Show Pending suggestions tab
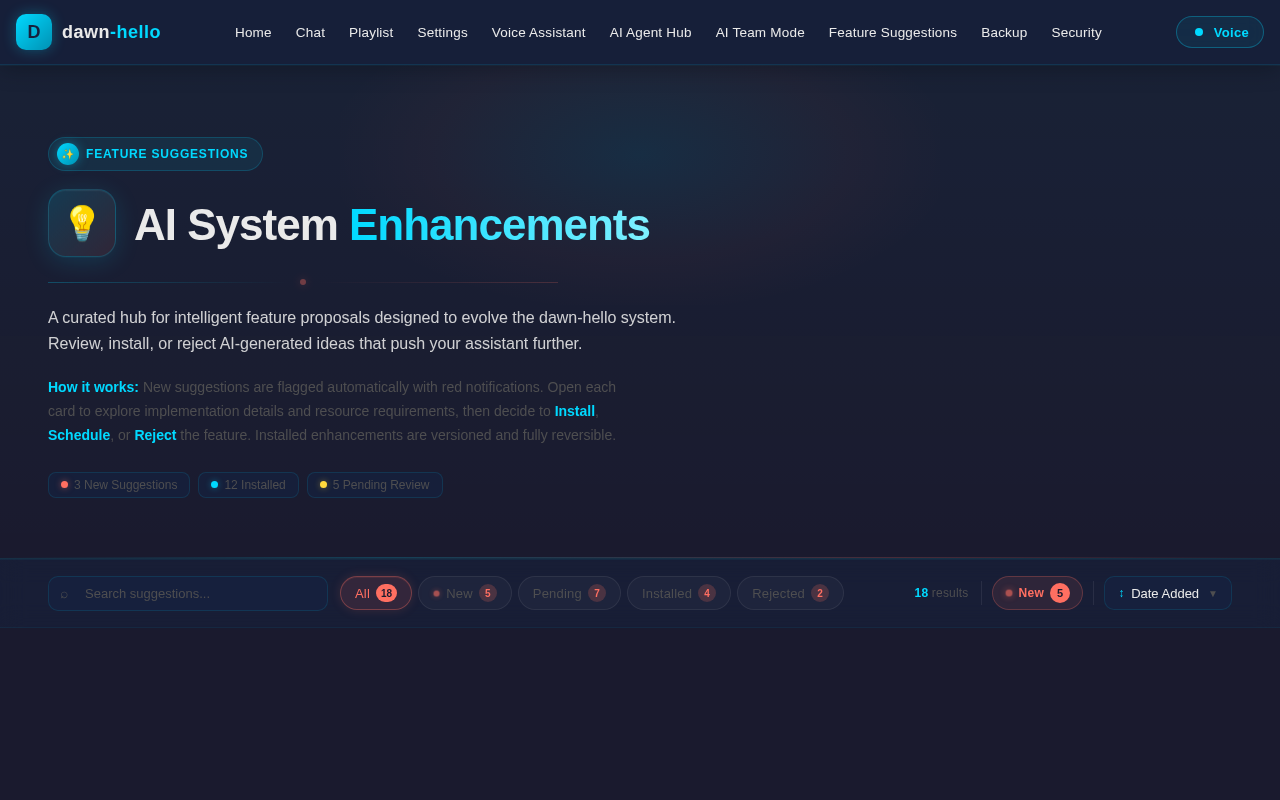Screen dimensions: 1280x800 tap(569, 593)
